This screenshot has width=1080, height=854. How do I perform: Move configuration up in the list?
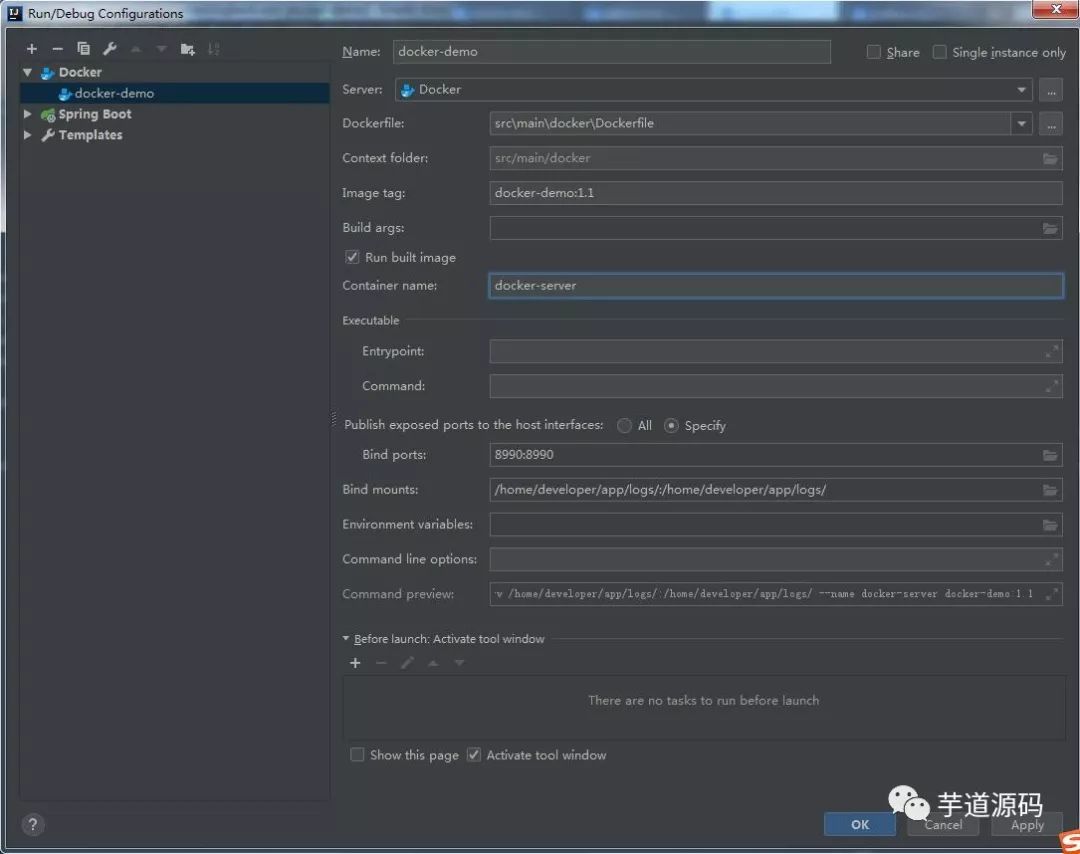[x=136, y=49]
